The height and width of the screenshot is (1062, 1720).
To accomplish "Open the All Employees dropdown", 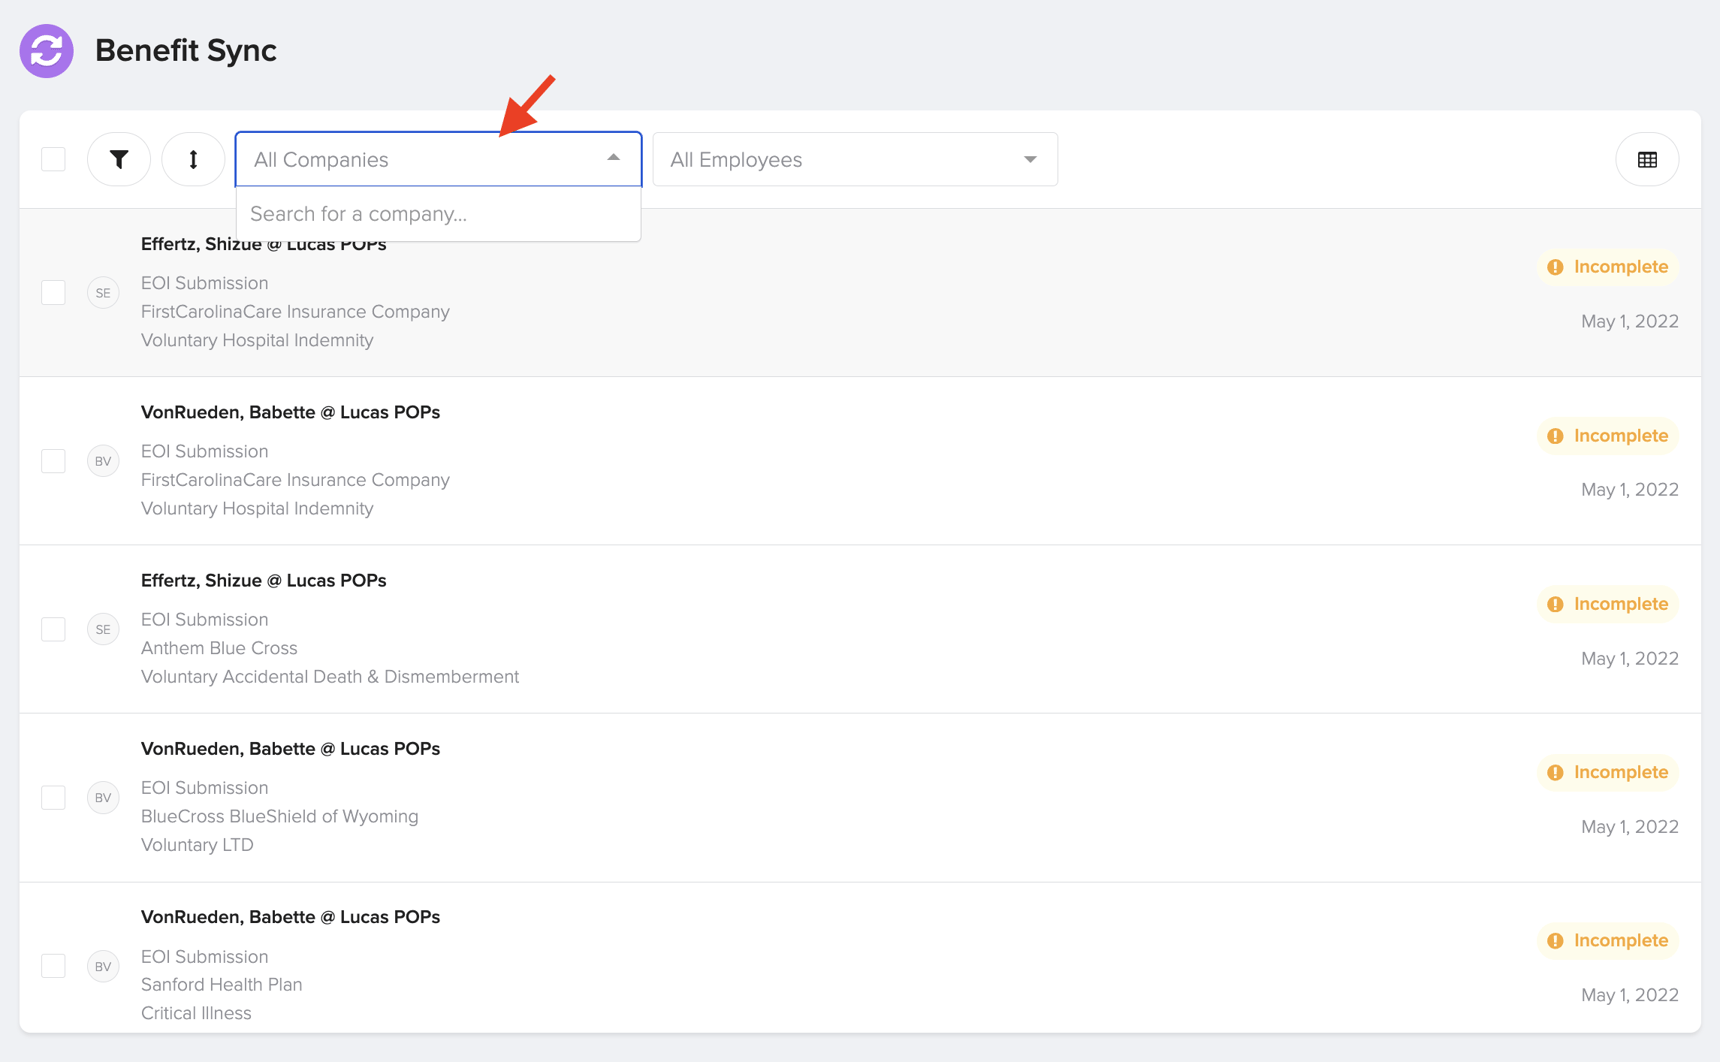I will [x=854, y=159].
